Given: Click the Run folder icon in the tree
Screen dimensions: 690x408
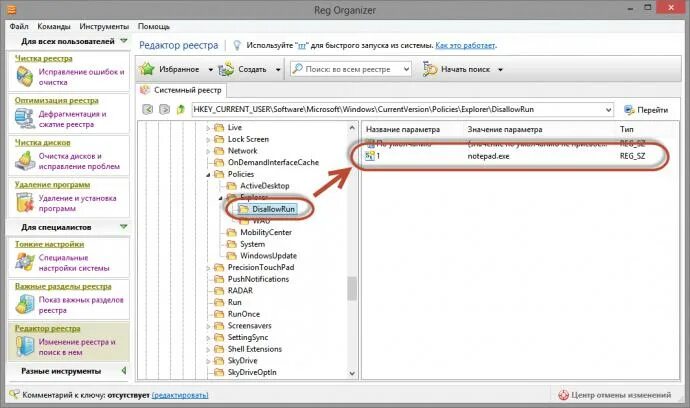Looking at the screenshot, I should pos(219,302).
